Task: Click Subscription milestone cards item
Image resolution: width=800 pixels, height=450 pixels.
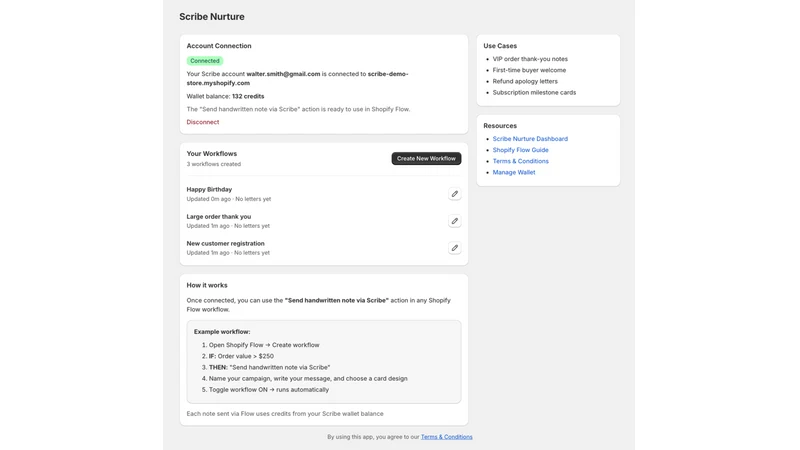Action: pyautogui.click(x=534, y=93)
